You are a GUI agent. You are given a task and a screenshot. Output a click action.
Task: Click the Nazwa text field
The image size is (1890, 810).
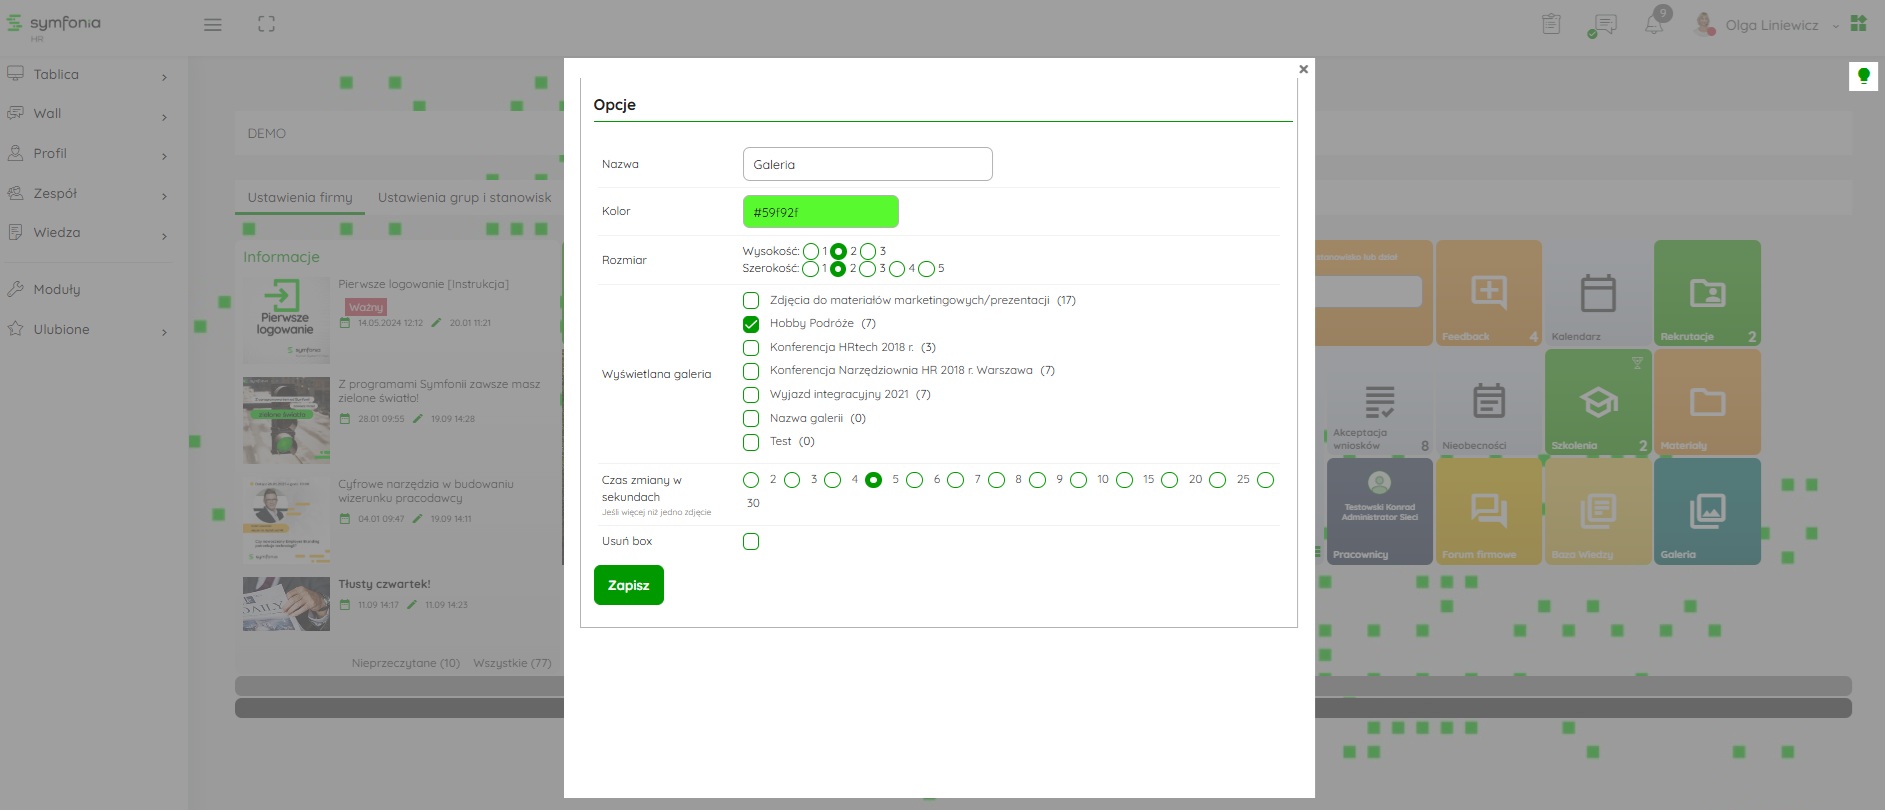pos(867,165)
